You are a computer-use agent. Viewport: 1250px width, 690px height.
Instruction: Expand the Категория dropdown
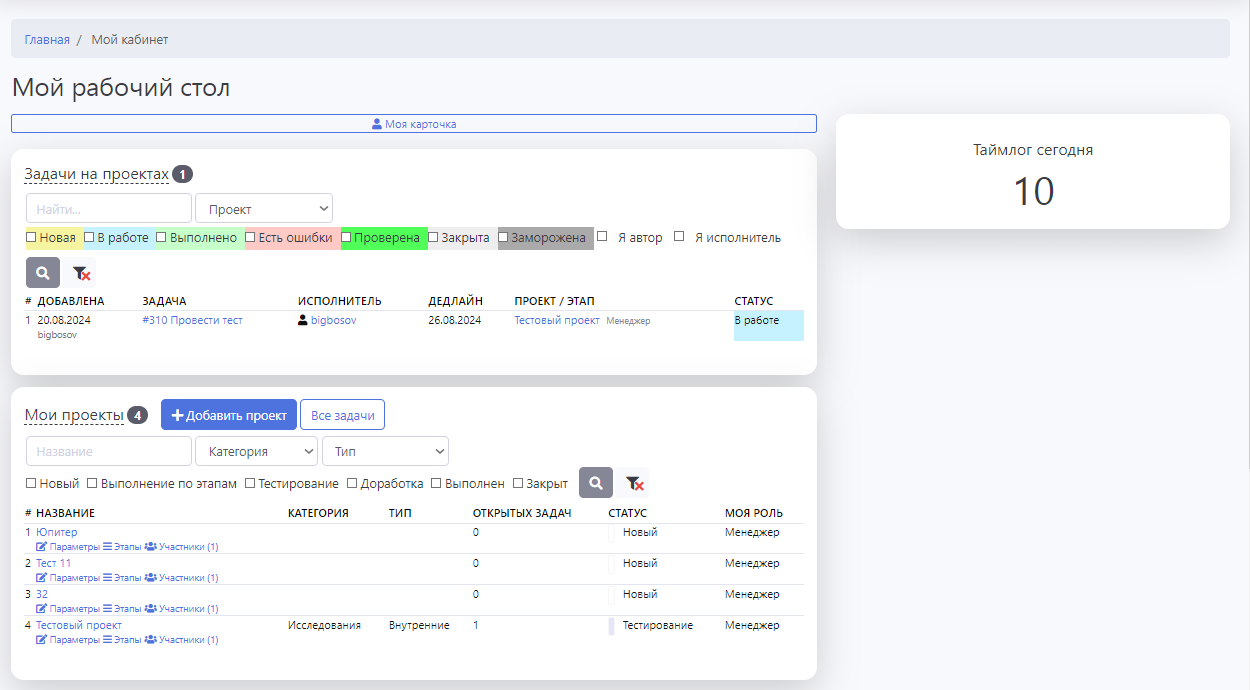[256, 451]
